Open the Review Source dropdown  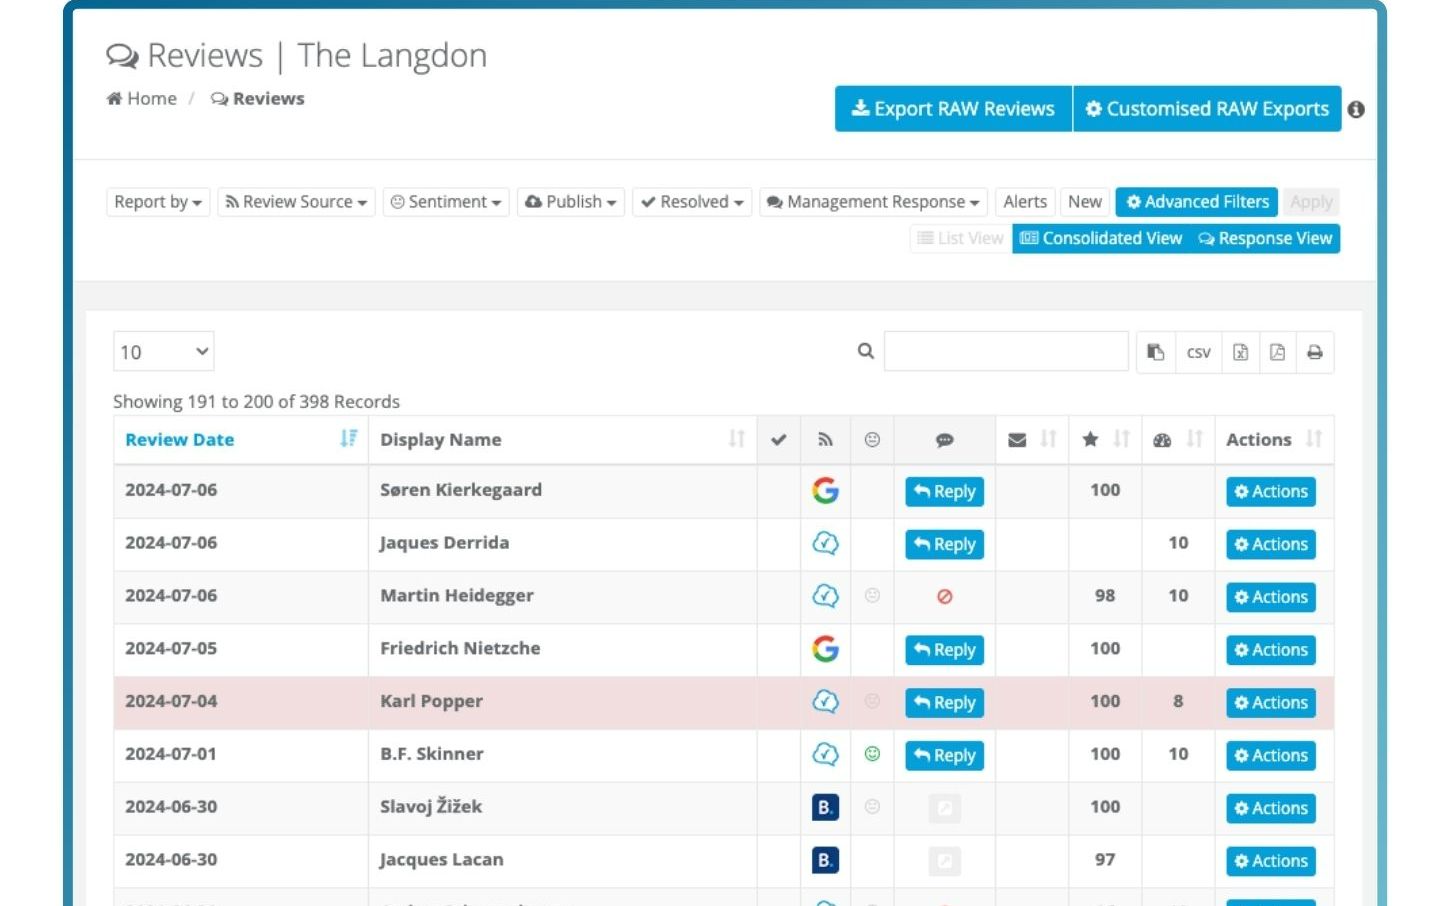(296, 202)
